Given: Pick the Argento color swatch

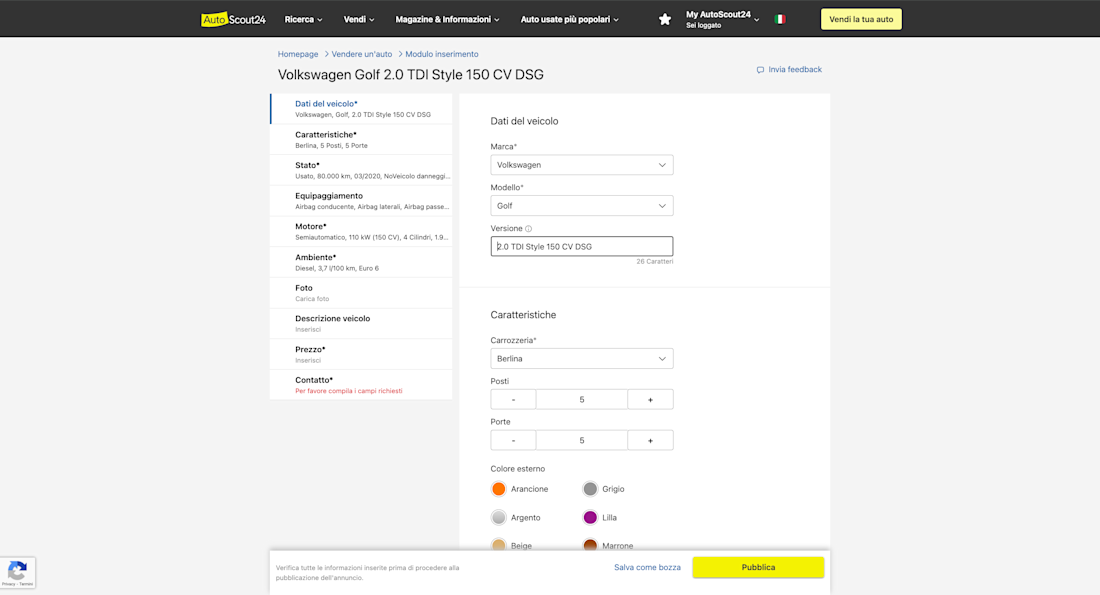Looking at the screenshot, I should [499, 517].
